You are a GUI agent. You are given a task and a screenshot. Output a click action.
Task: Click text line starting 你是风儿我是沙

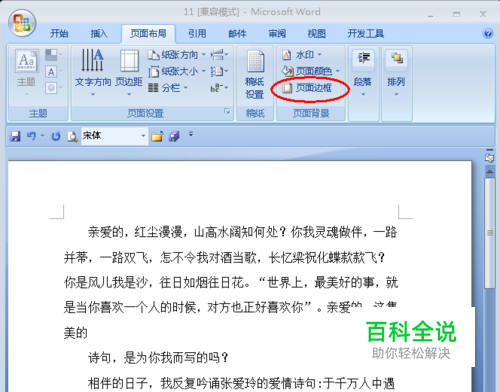(x=231, y=283)
